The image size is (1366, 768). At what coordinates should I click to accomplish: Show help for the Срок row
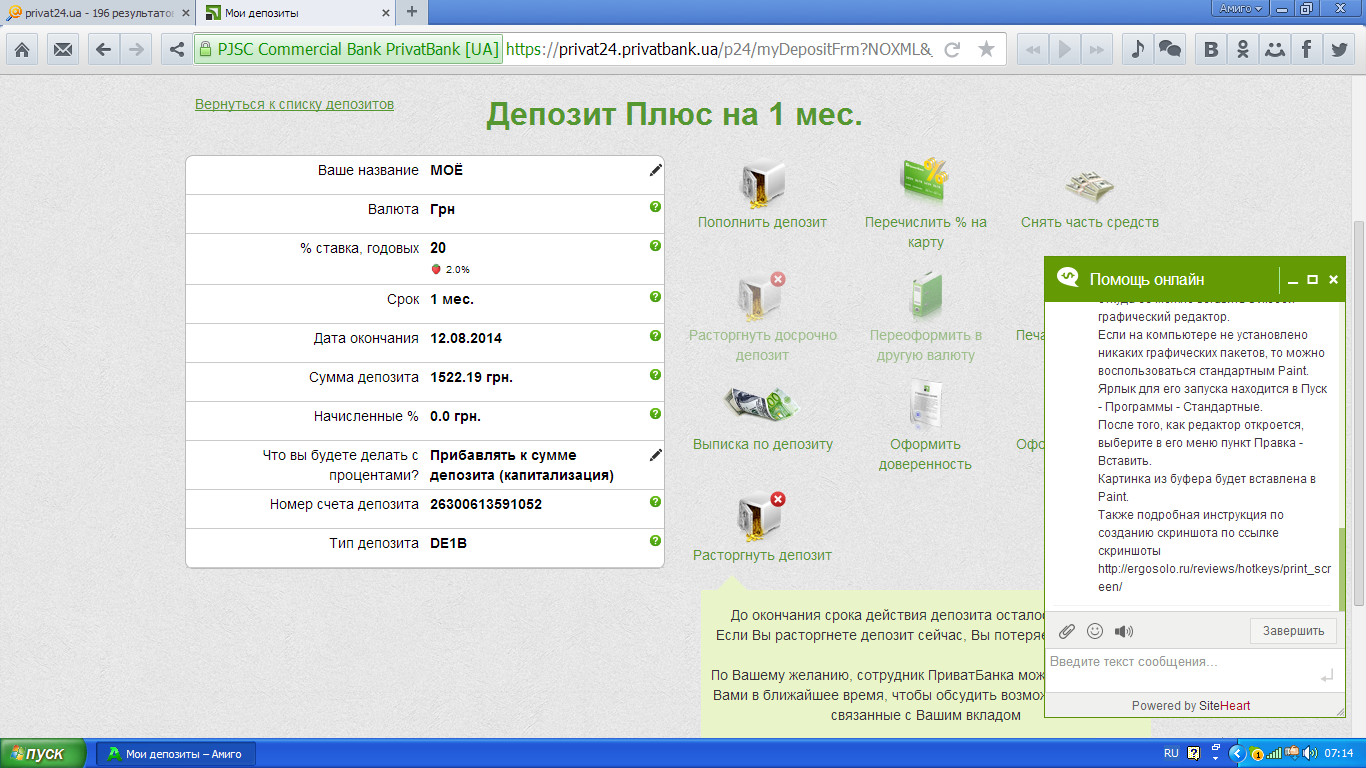point(655,297)
